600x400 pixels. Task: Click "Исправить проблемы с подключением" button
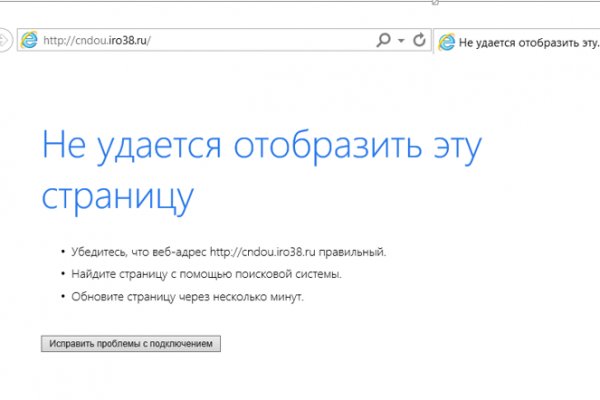pyautogui.click(x=130, y=343)
